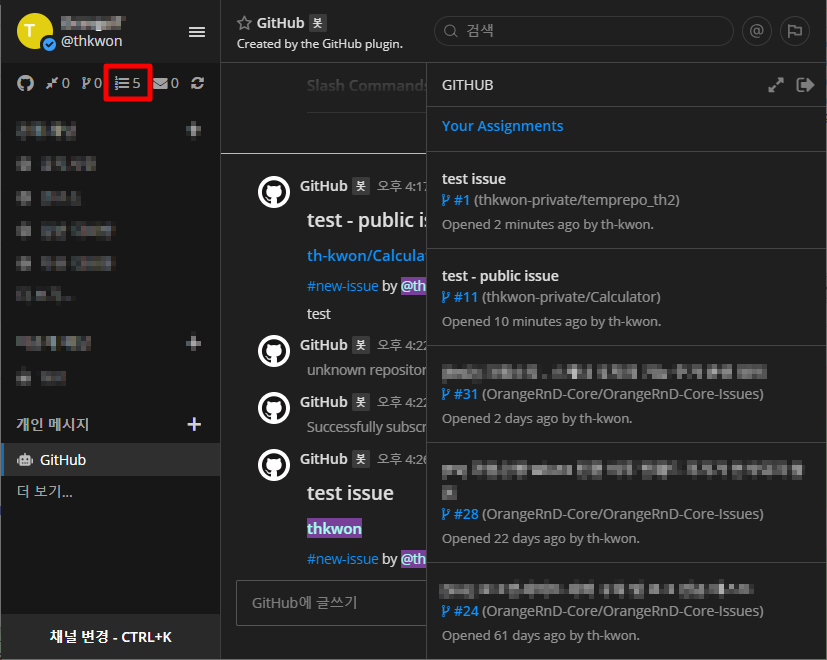The width and height of the screenshot is (827, 660).
Task: Favorite the GitHub channel with star
Action: coord(244,23)
